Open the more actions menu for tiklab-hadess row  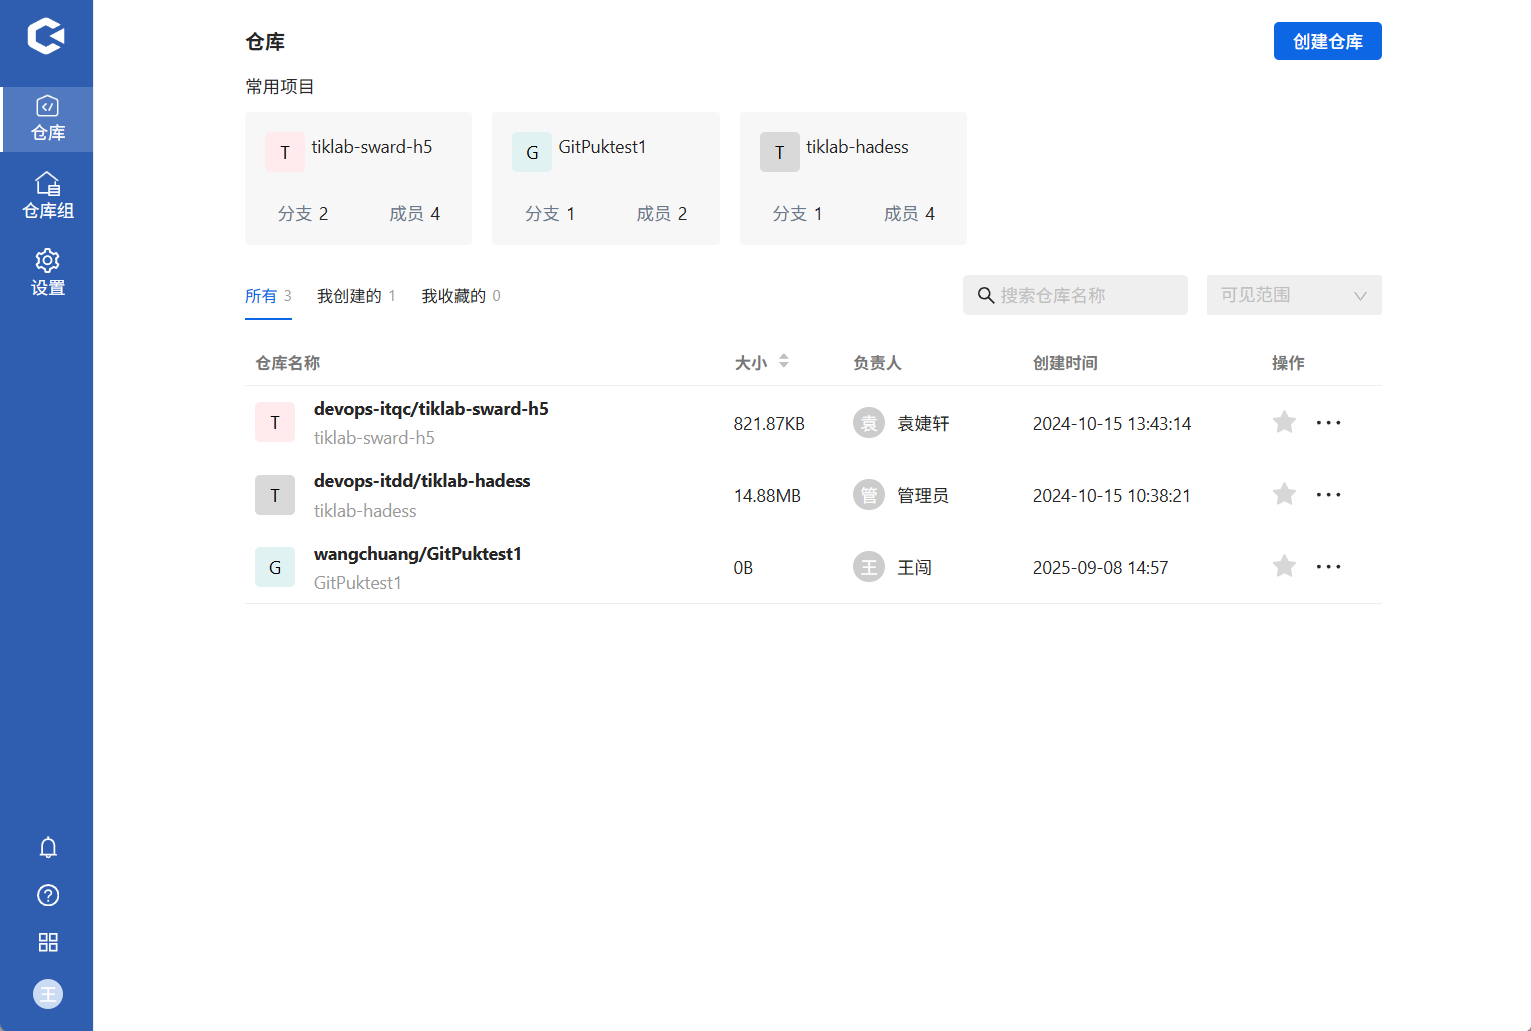pos(1328,494)
